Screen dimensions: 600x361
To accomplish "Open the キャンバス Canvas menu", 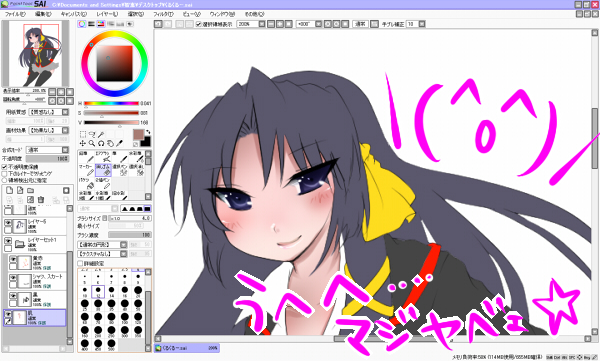I will (74, 14).
